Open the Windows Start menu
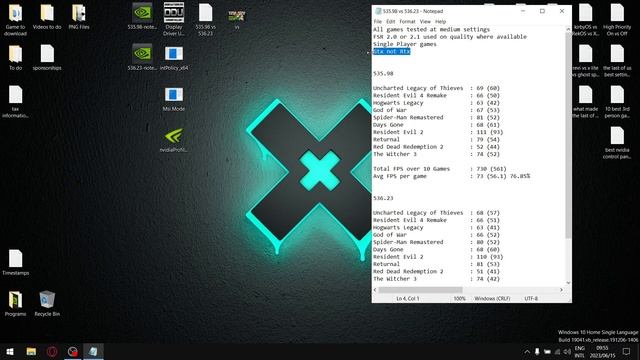 (x=10, y=351)
